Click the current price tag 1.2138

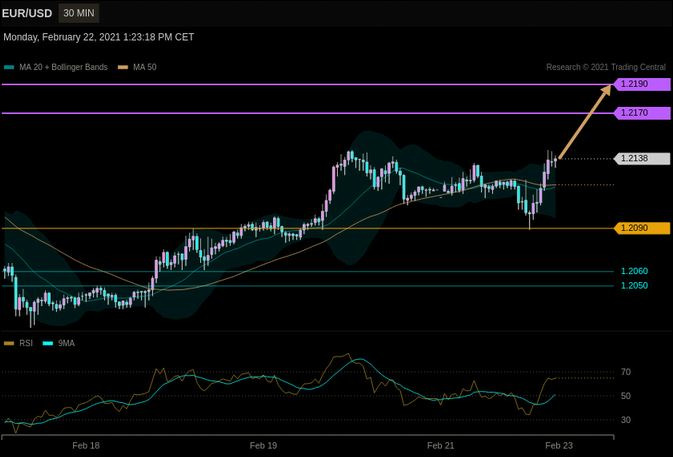(x=642, y=158)
